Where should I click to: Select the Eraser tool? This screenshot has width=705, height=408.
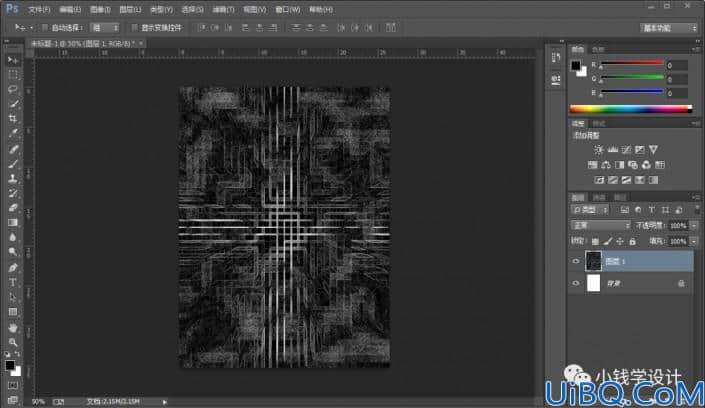(13, 208)
